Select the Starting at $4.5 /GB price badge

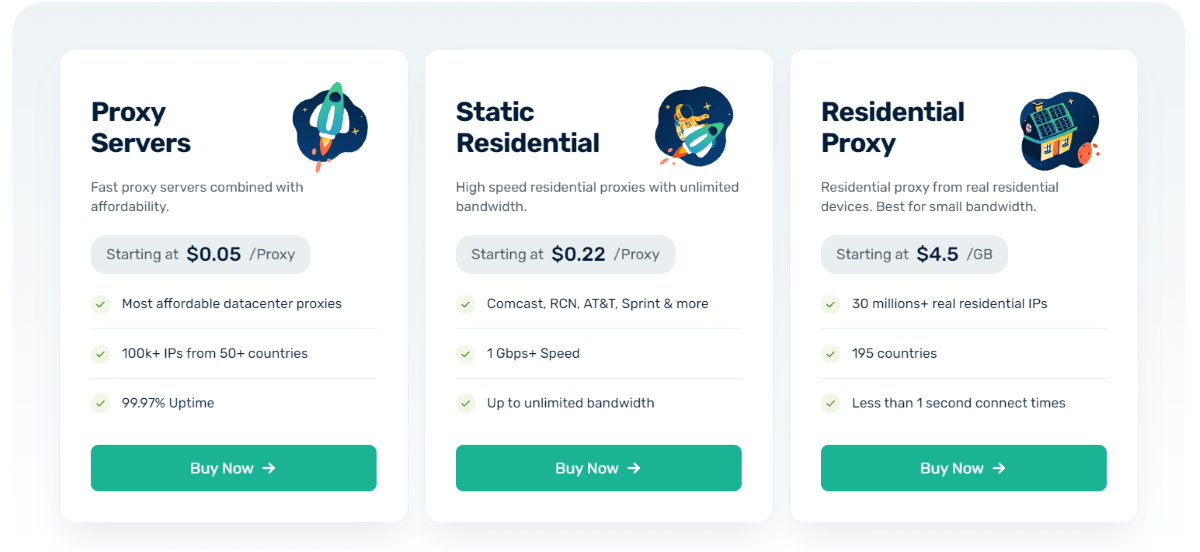[x=914, y=254]
